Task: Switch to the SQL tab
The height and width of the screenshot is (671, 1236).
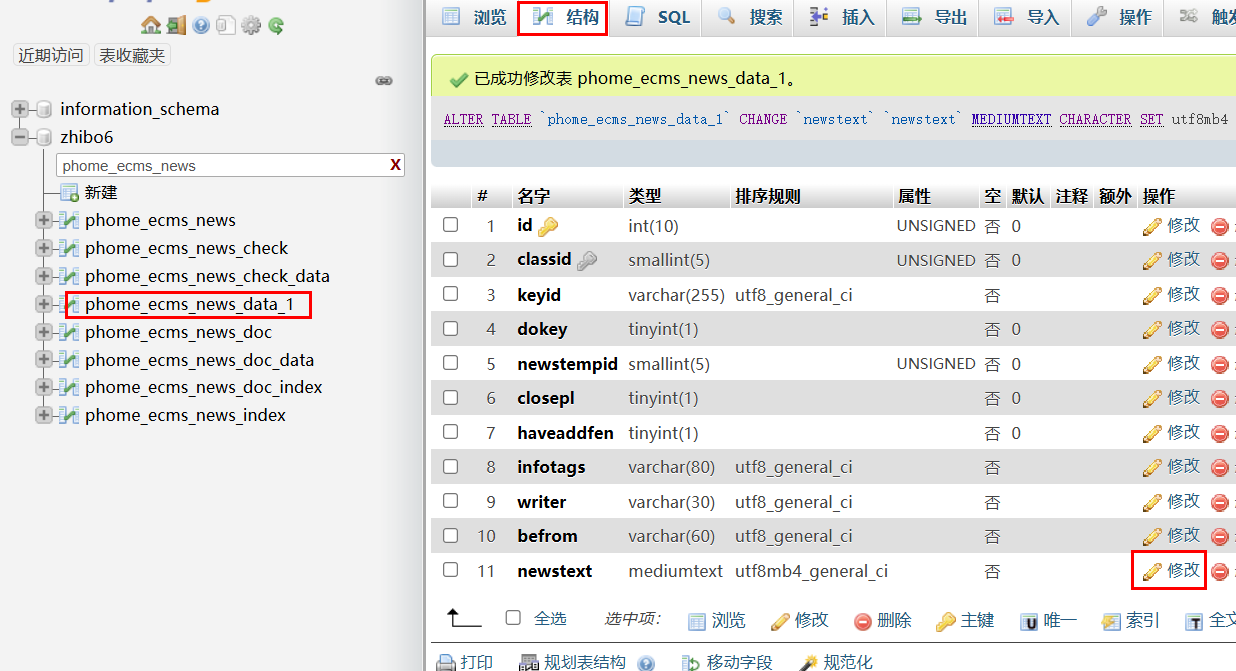Action: click(x=658, y=17)
